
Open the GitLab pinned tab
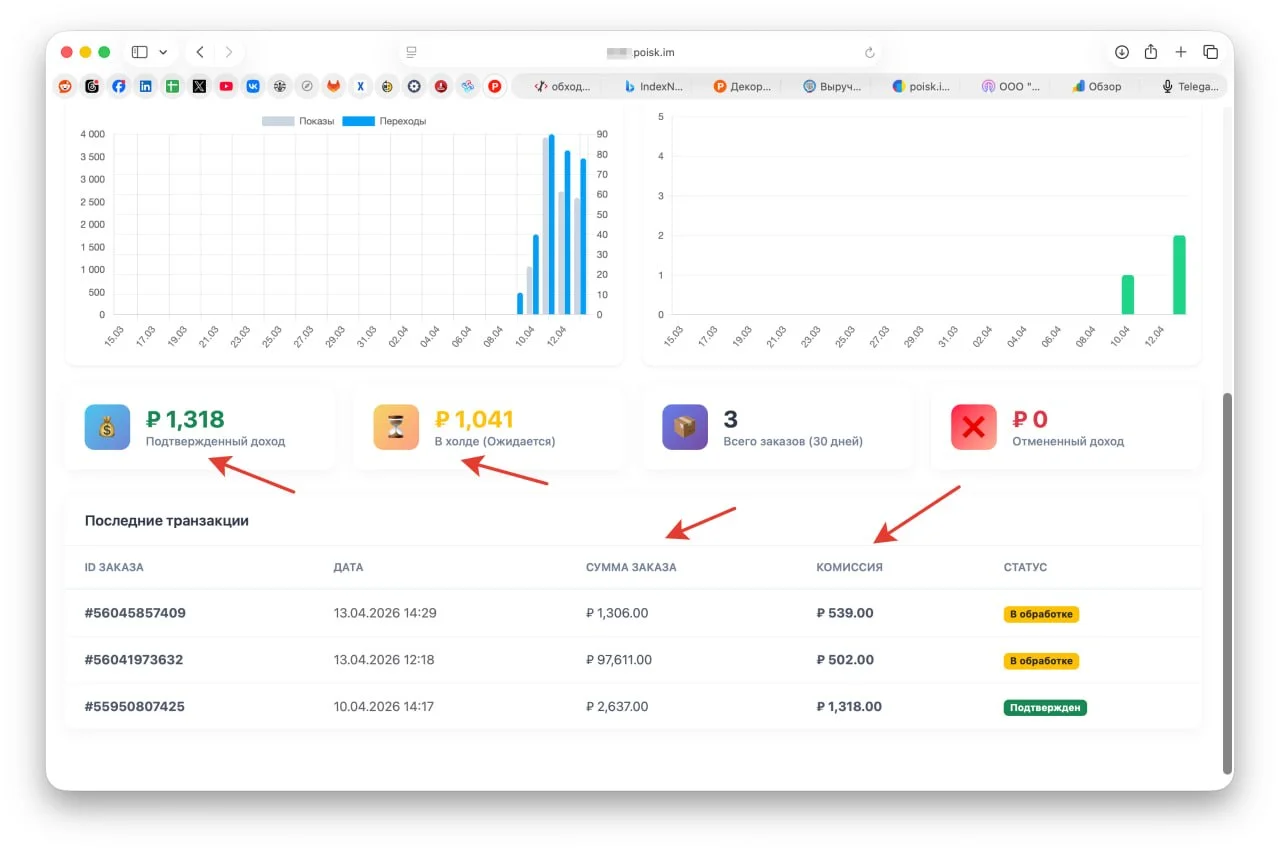point(333,87)
